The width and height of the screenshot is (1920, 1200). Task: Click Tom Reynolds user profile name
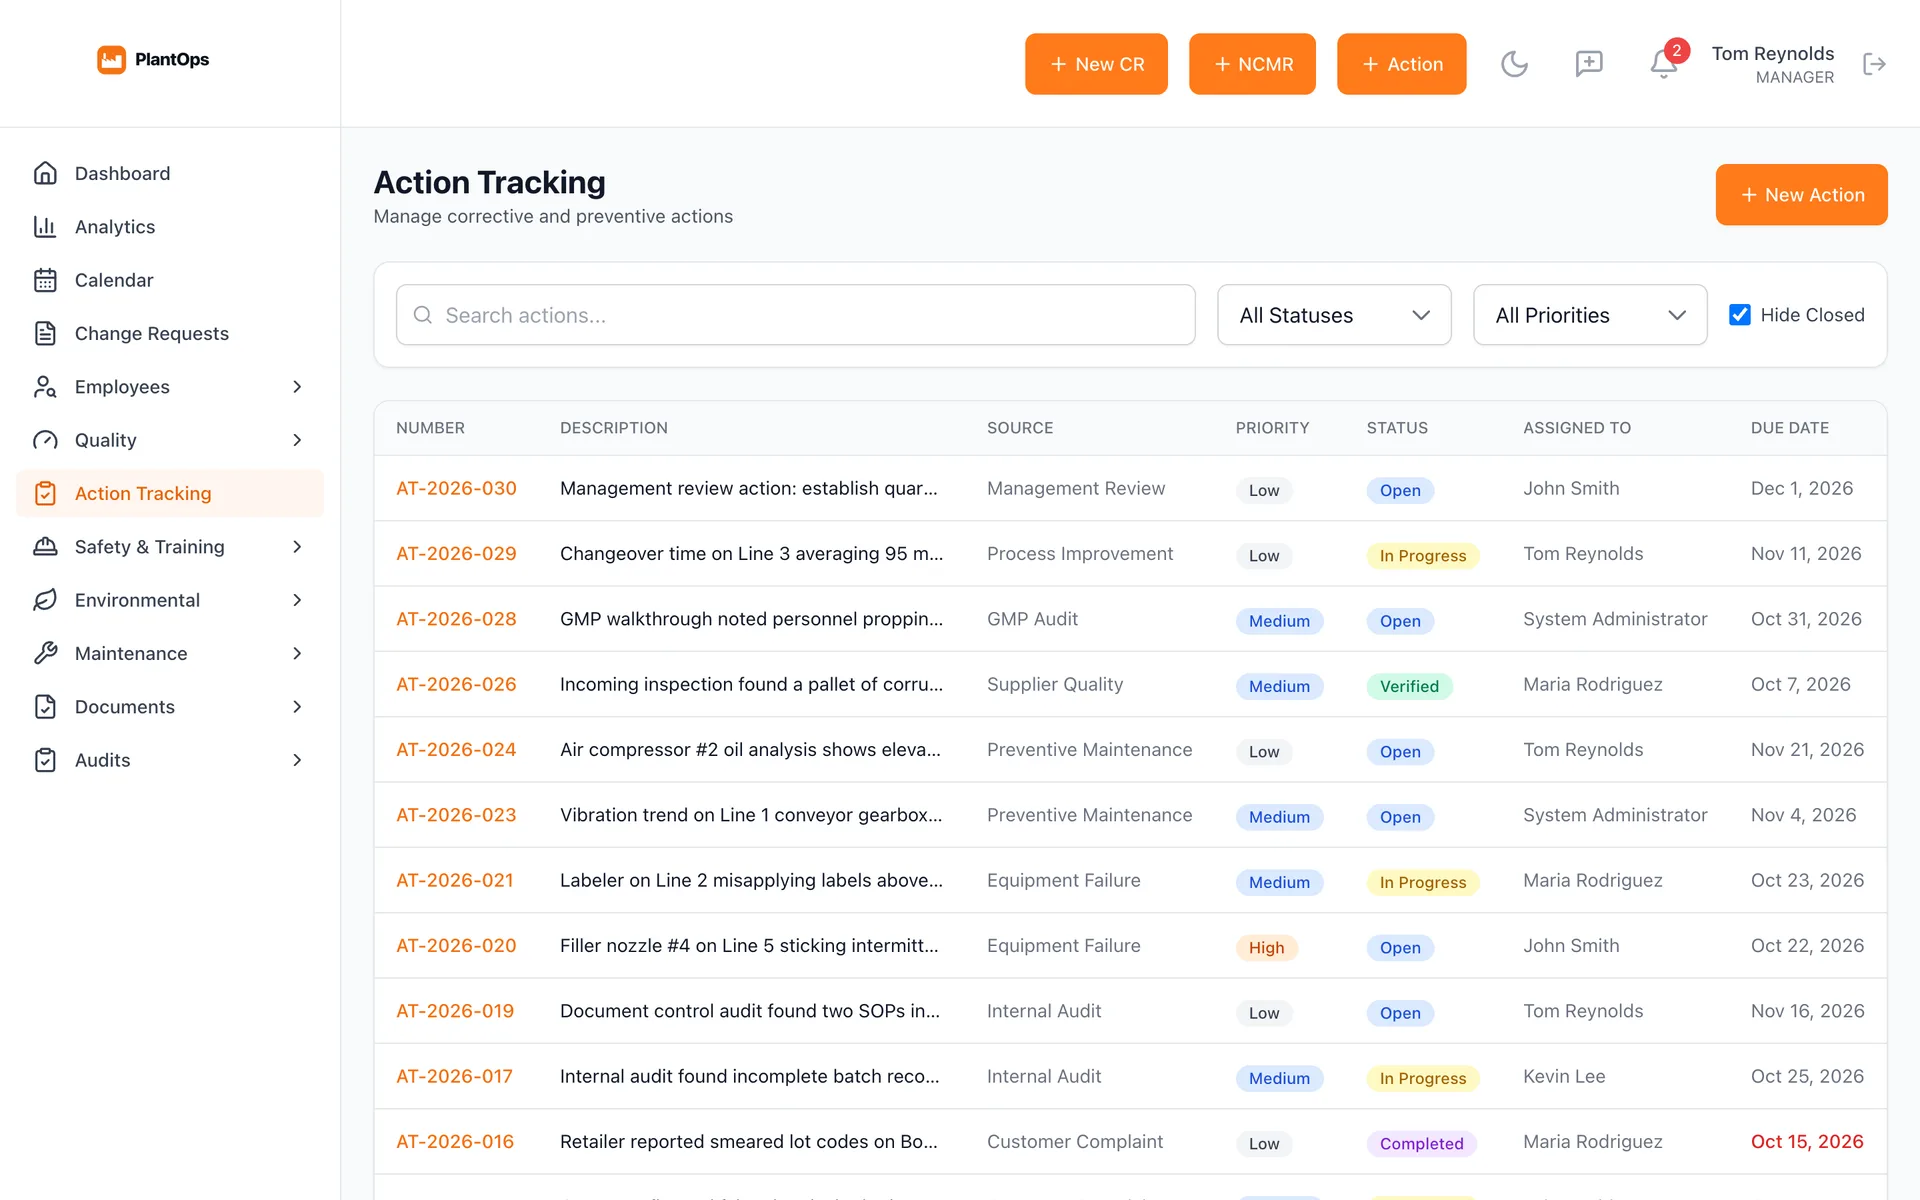[1772, 53]
